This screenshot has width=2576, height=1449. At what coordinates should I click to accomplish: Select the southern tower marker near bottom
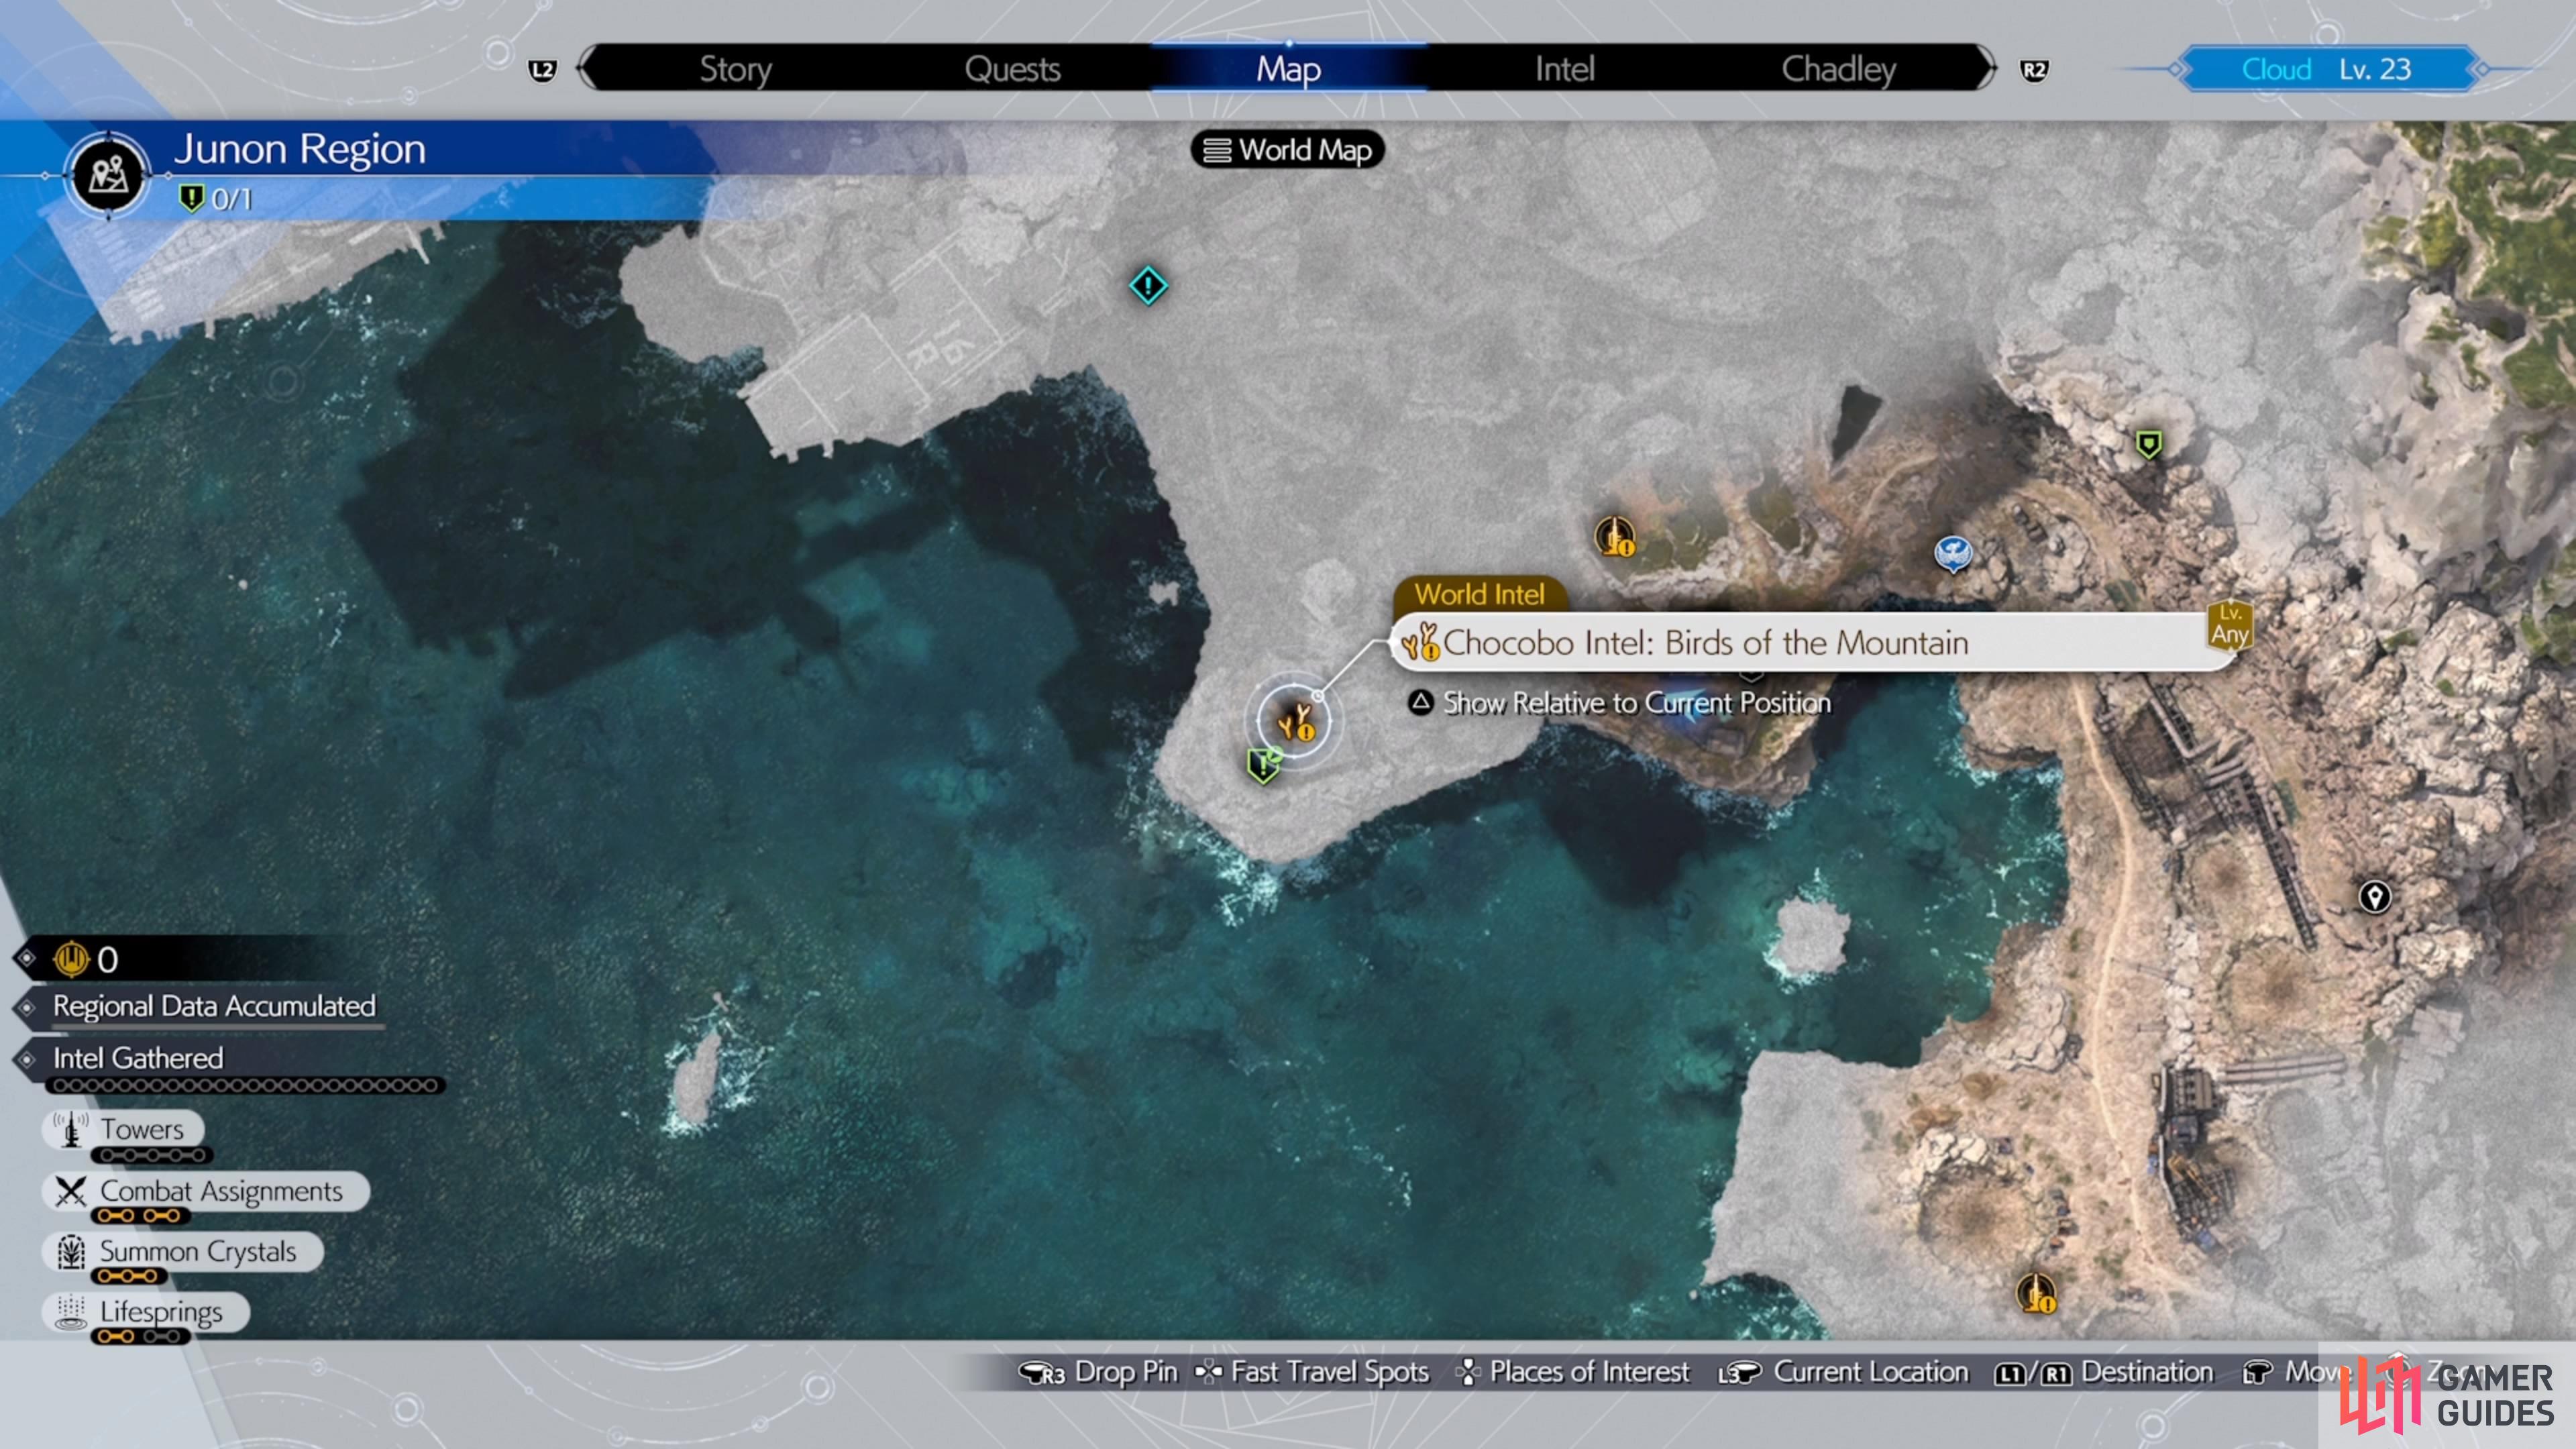tap(2035, 1293)
